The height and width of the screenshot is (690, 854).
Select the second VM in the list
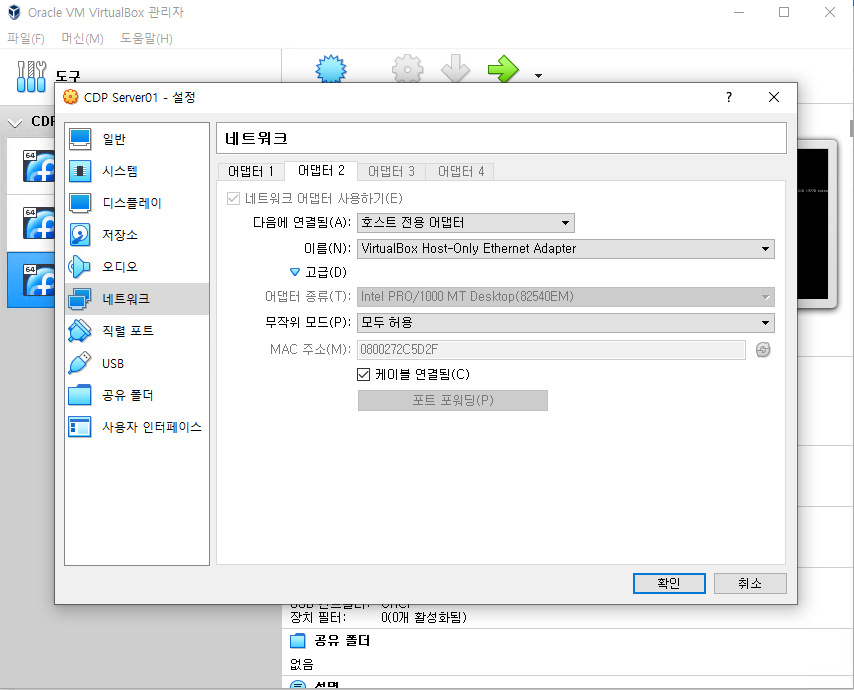(31, 223)
